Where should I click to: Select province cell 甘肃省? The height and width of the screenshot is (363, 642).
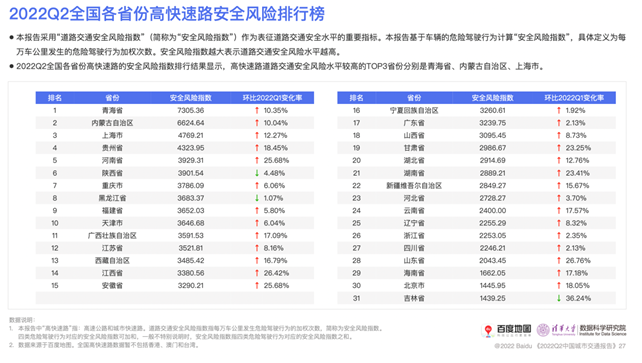pos(414,148)
